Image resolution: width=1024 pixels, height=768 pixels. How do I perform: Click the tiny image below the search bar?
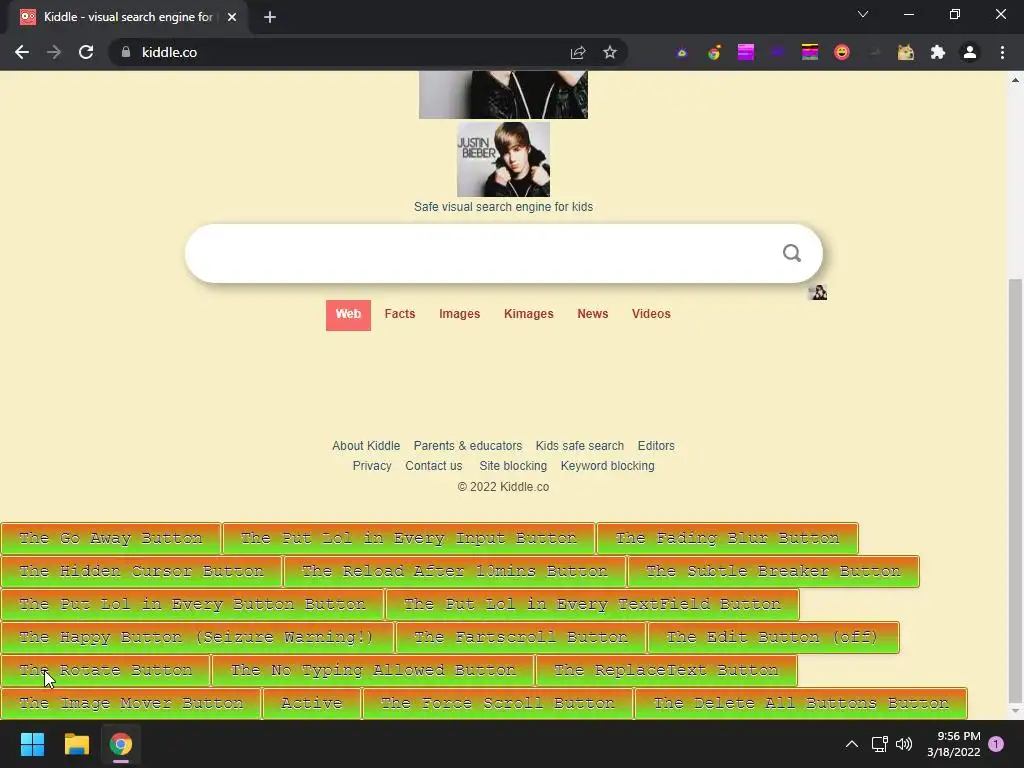(818, 292)
